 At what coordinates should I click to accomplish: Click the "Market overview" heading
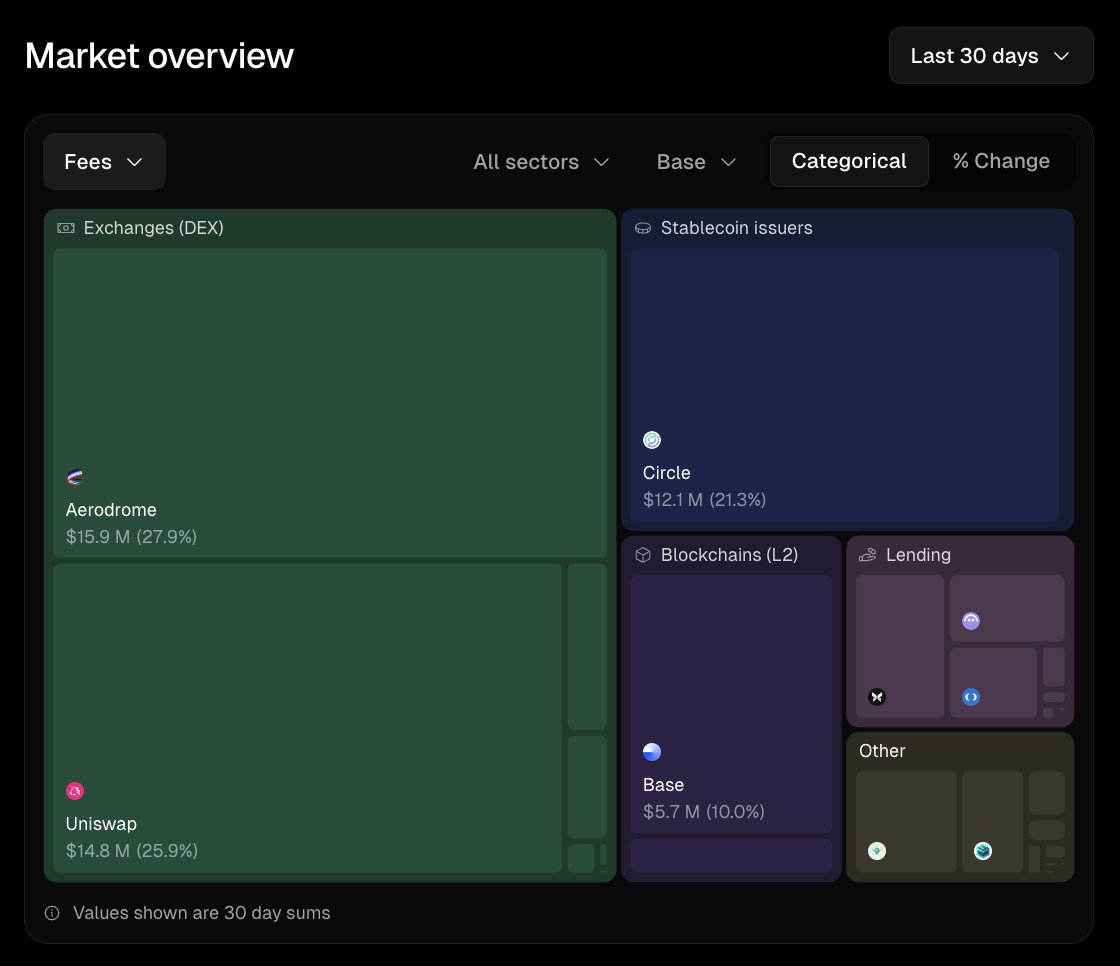coord(159,56)
